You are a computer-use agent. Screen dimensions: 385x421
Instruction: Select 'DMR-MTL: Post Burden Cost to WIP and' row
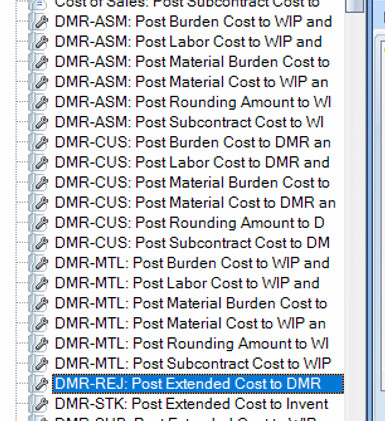coord(192,263)
